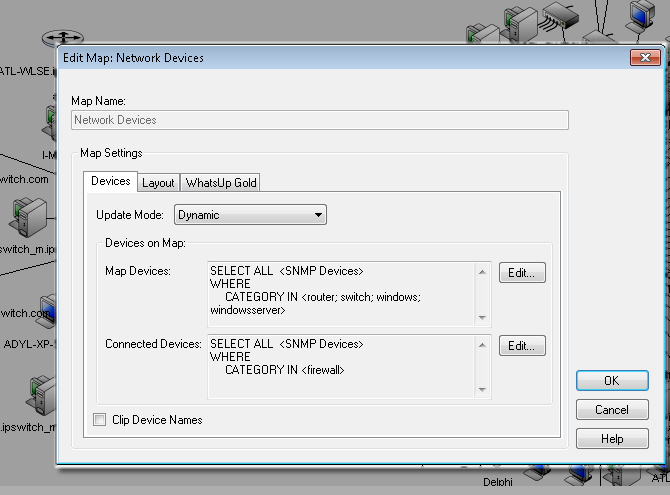
Task: Select the server icon left of switch_m label
Action: point(30,217)
